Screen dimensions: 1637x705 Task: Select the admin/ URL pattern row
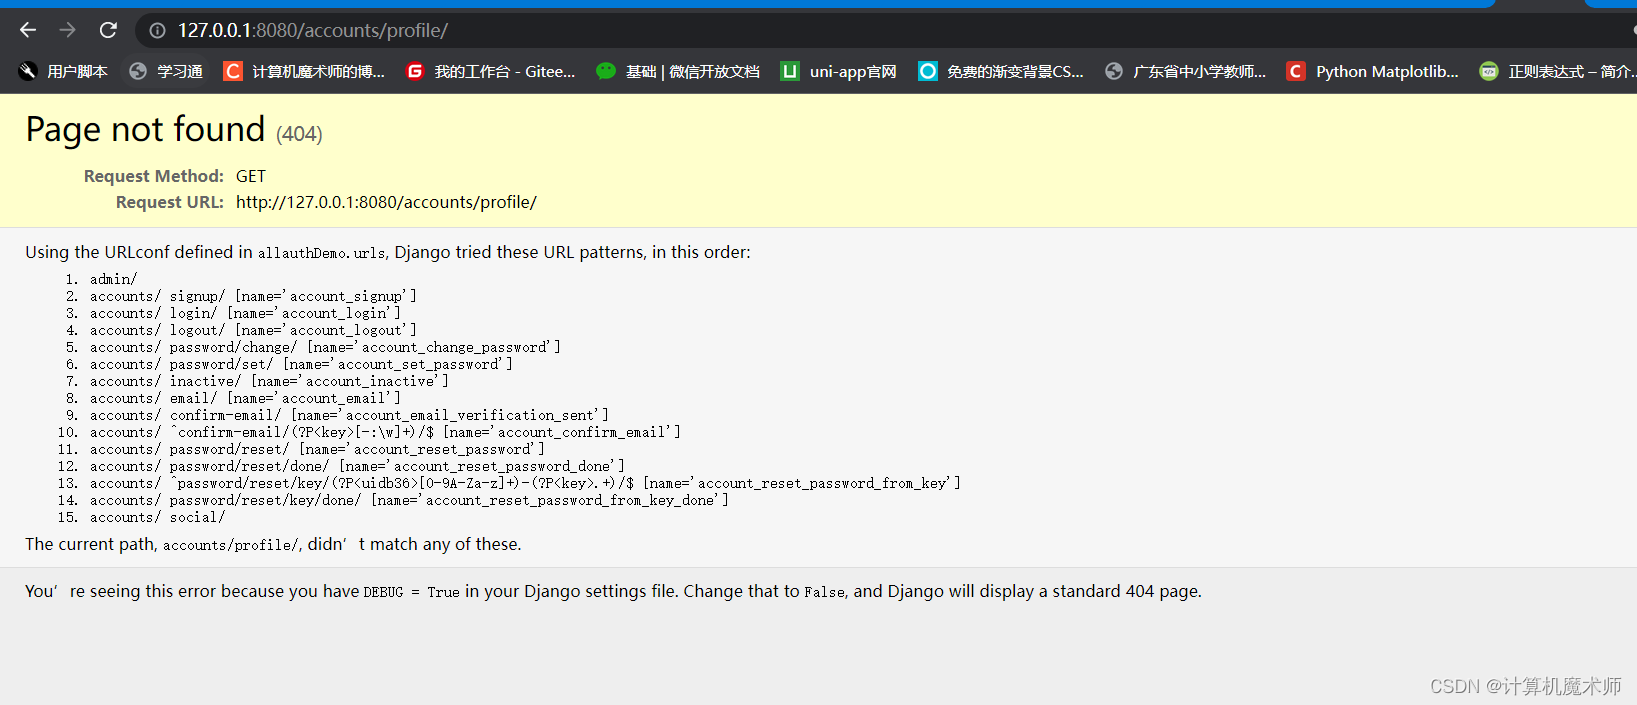[x=113, y=279]
